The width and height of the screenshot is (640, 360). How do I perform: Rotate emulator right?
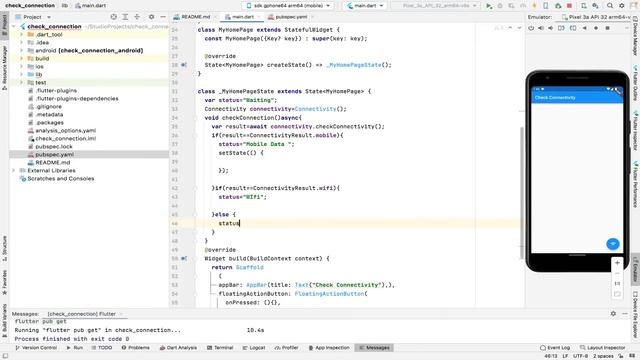[573, 28]
